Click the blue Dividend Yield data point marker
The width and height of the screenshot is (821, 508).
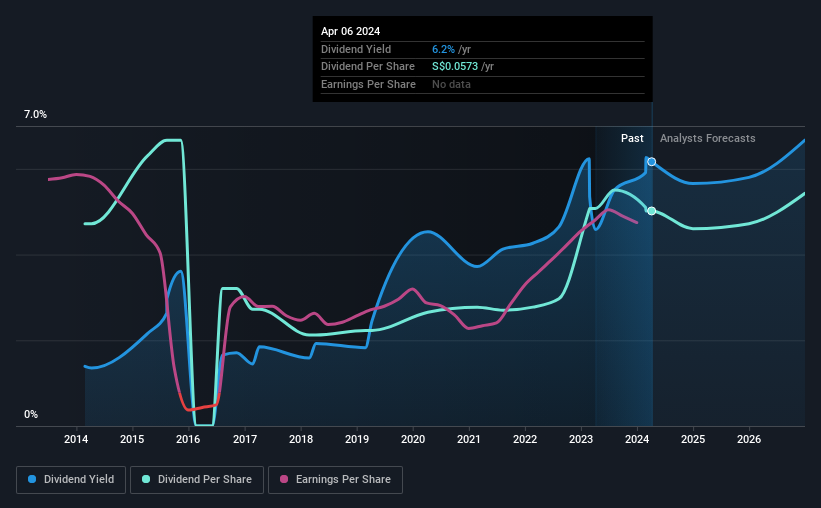(x=651, y=162)
